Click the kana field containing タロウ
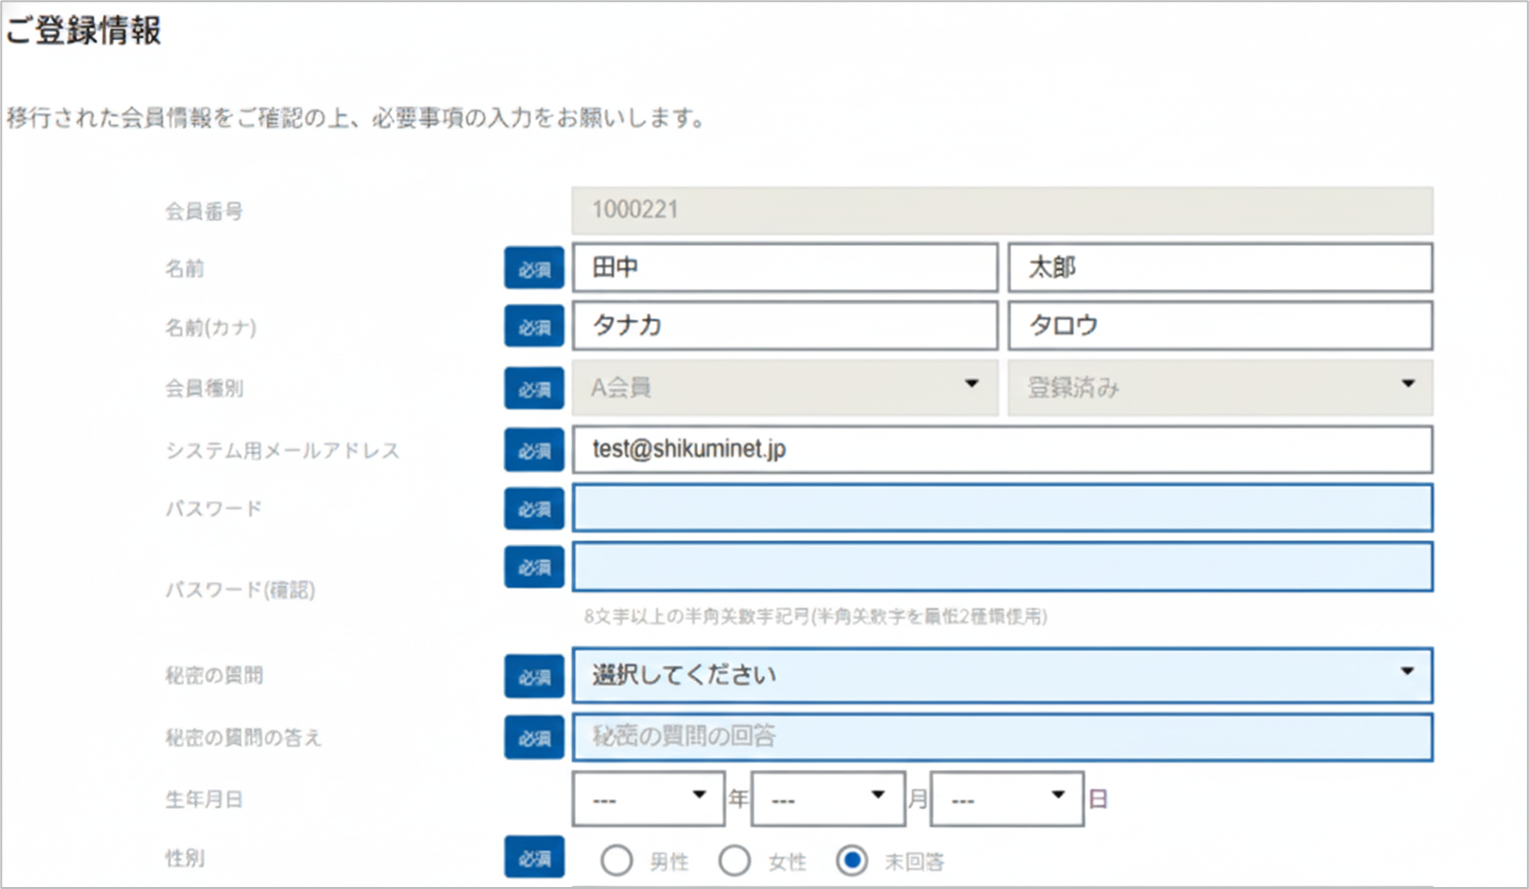Image resolution: width=1529 pixels, height=889 pixels. [1219, 325]
